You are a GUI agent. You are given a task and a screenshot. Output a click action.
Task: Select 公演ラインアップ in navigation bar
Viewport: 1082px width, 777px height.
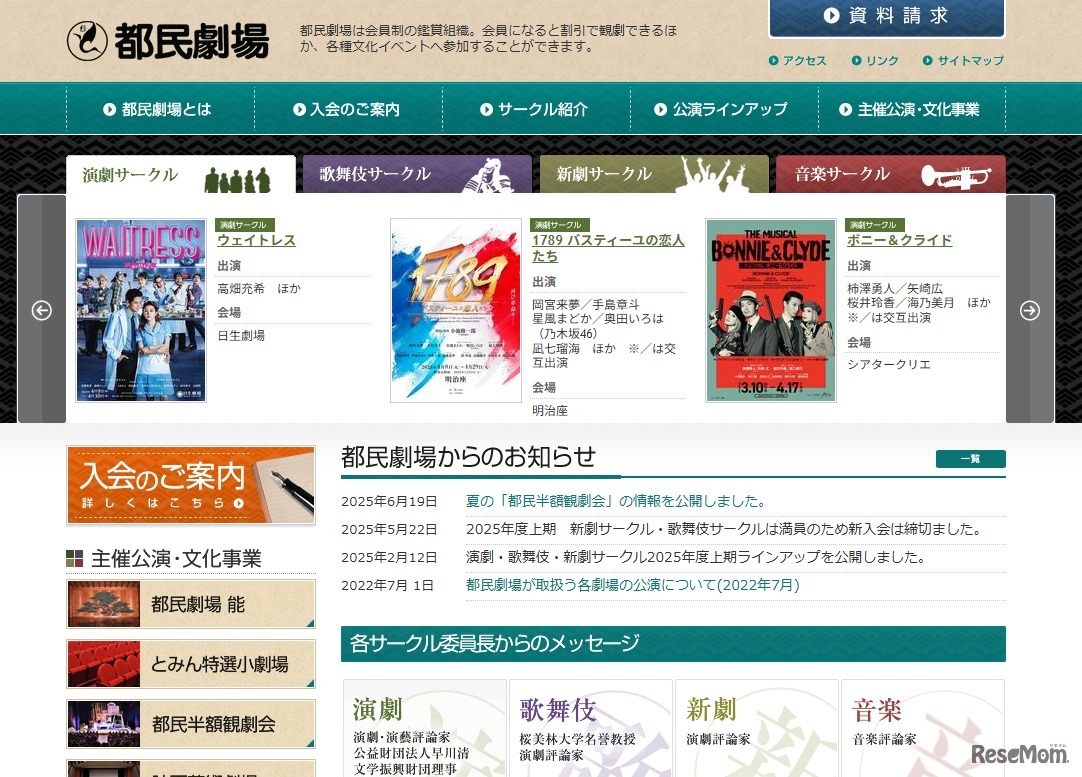[x=723, y=109]
